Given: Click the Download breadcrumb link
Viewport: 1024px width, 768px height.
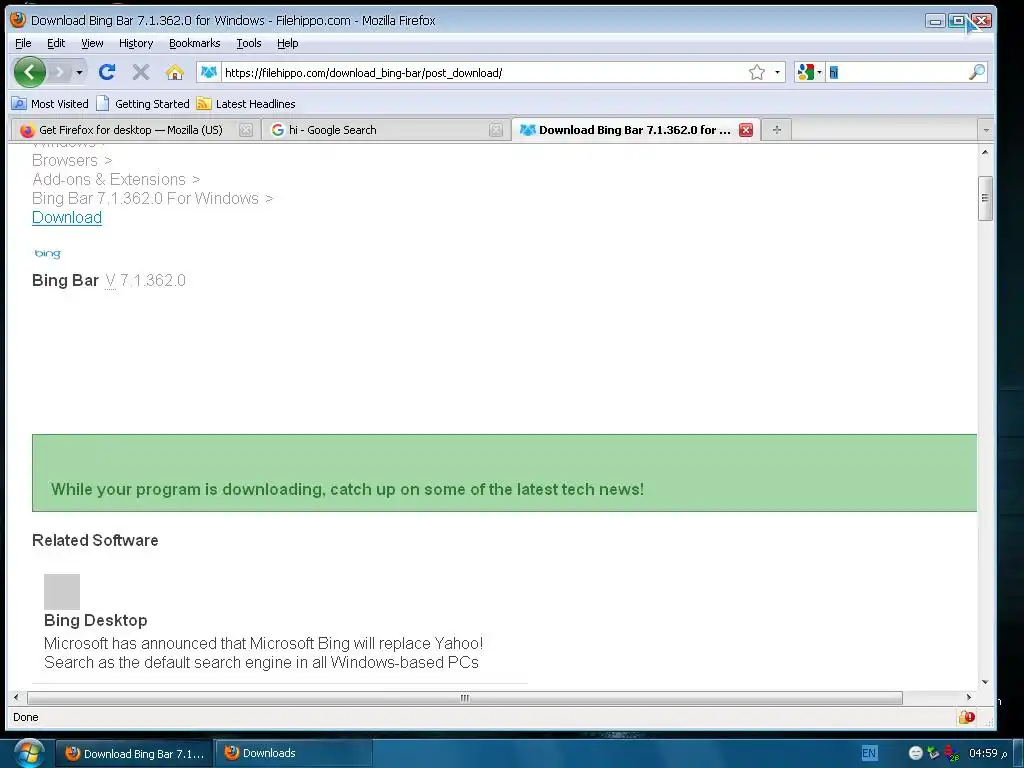Looking at the screenshot, I should pos(67,217).
